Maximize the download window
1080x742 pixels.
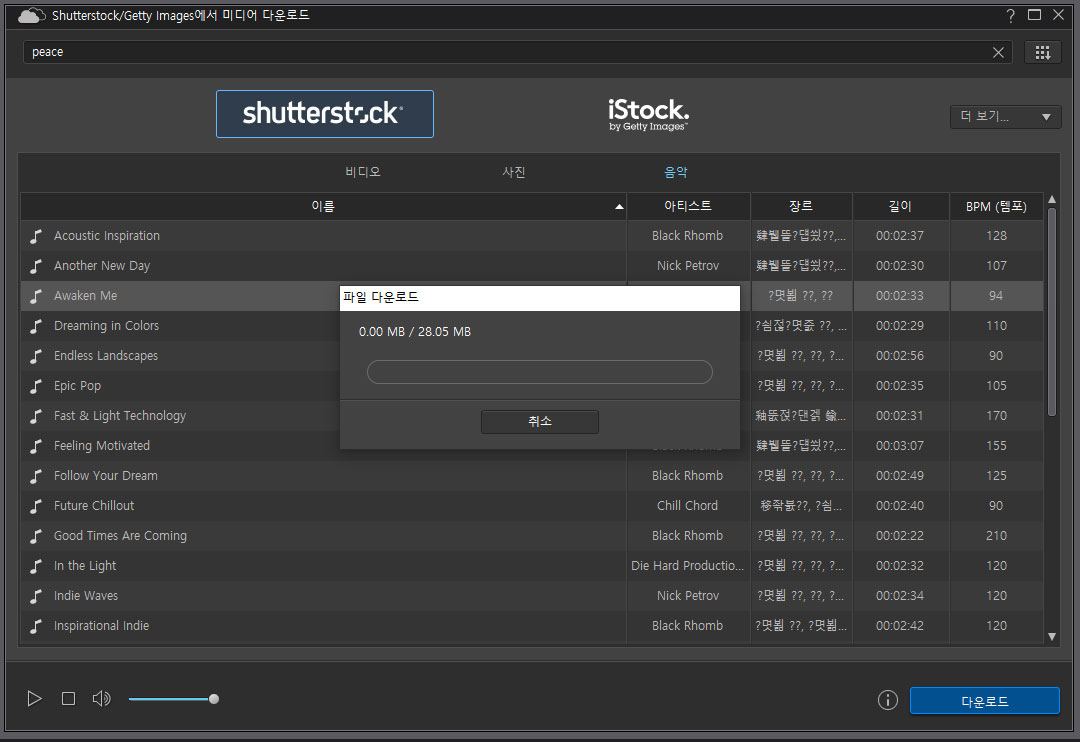click(1035, 14)
